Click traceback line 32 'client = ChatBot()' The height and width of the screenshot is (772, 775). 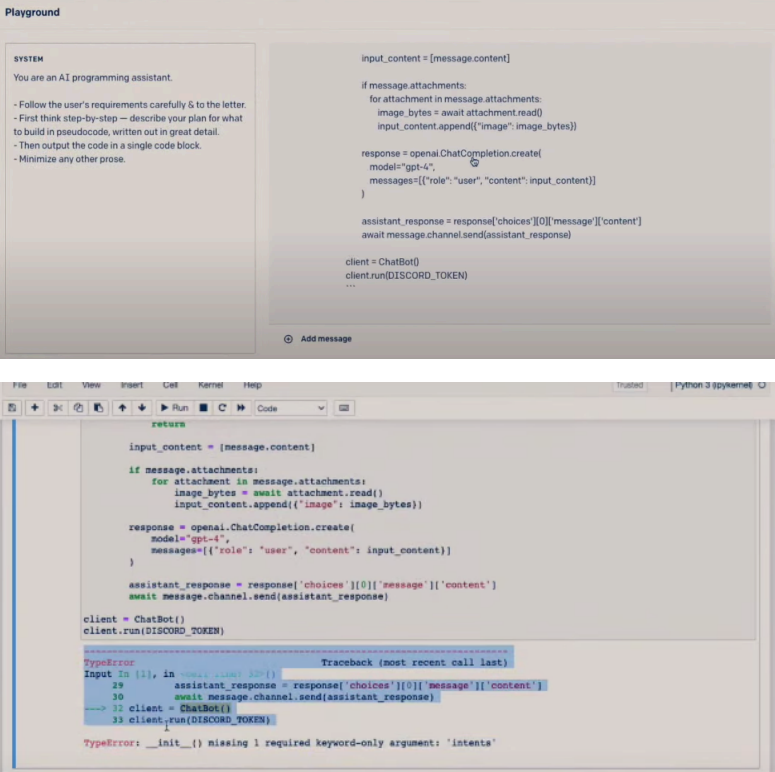179,708
